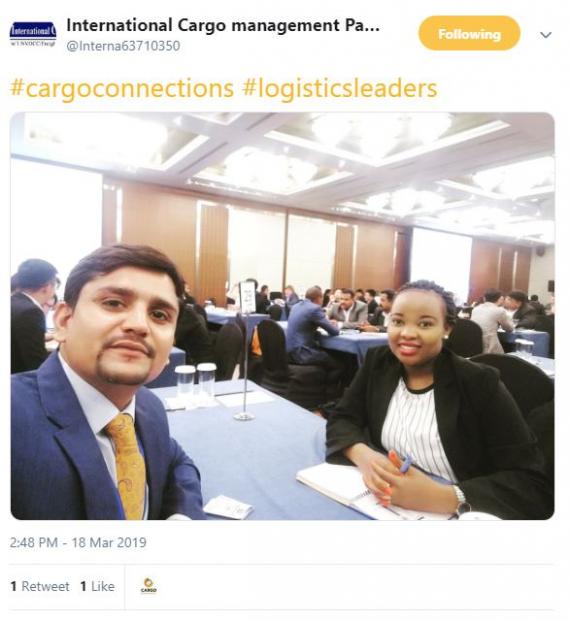Show the 1 Like list
570x621 pixels.
(97, 587)
